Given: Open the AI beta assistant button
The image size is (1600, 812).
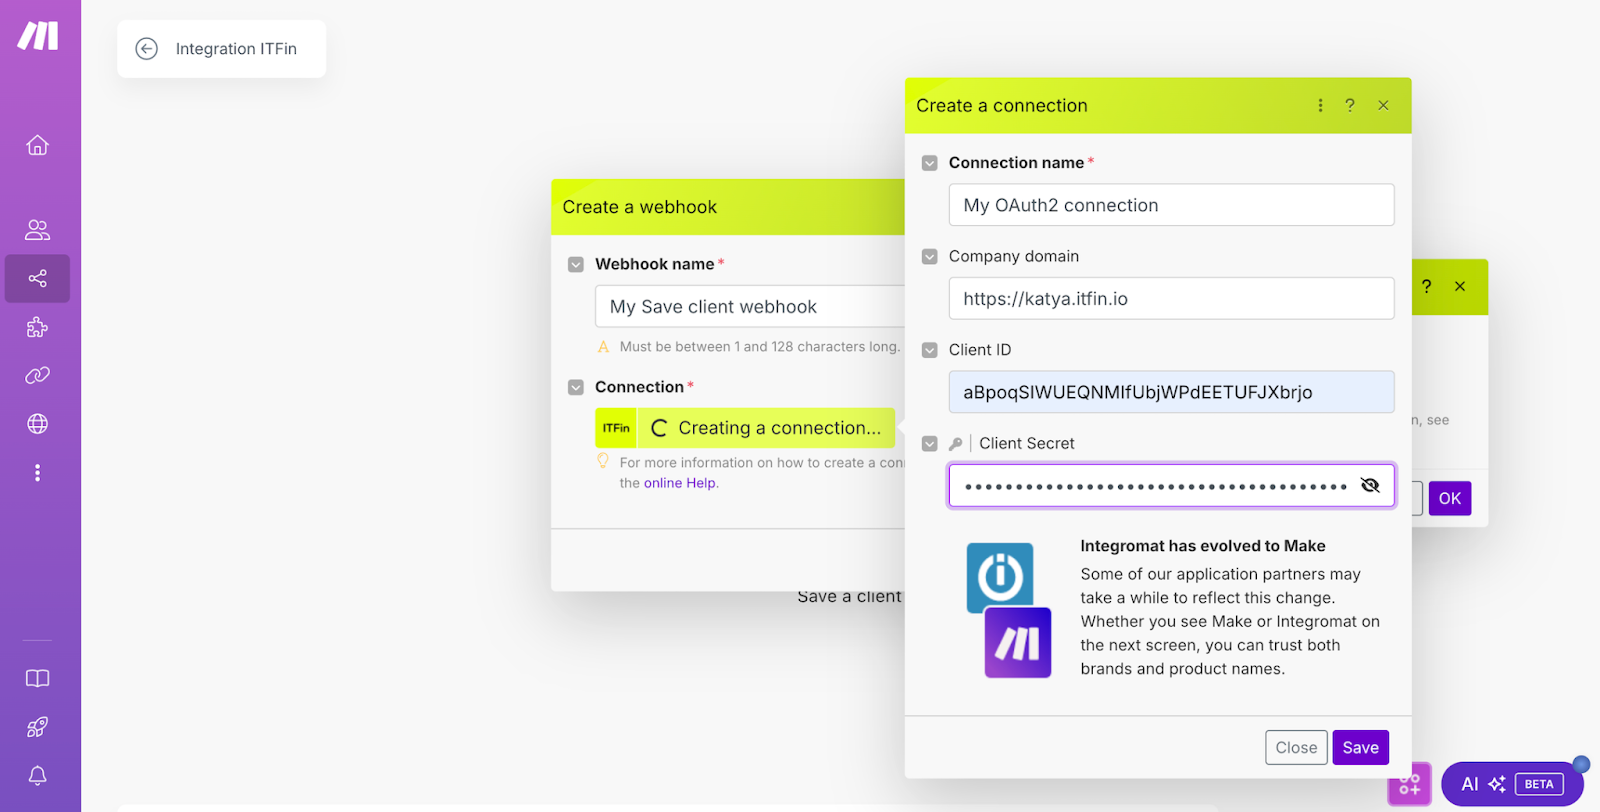Looking at the screenshot, I should tap(1512, 784).
